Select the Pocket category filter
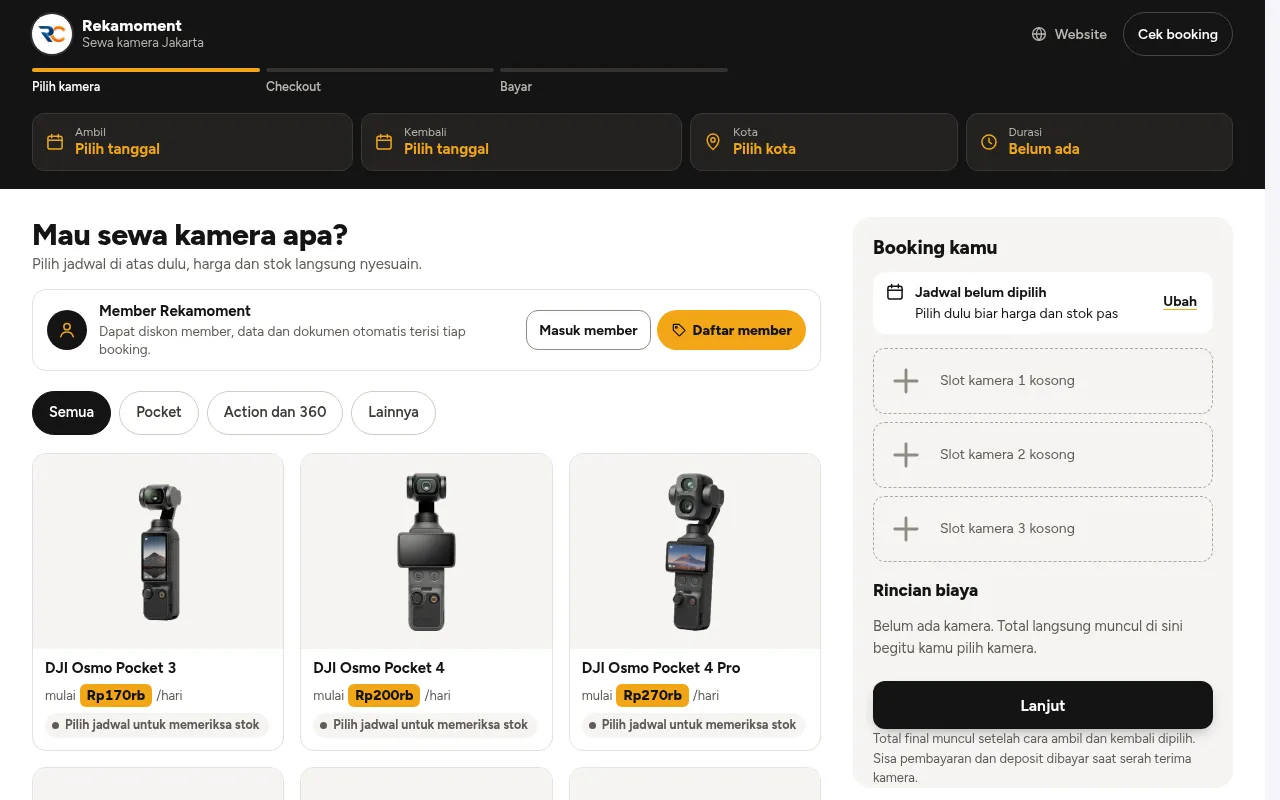 click(159, 413)
